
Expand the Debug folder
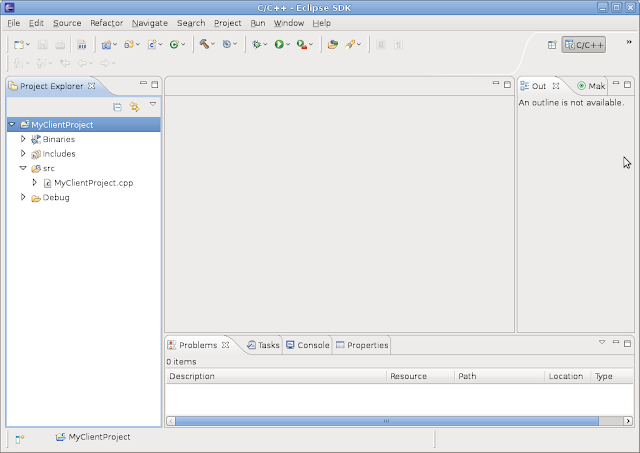[23, 197]
